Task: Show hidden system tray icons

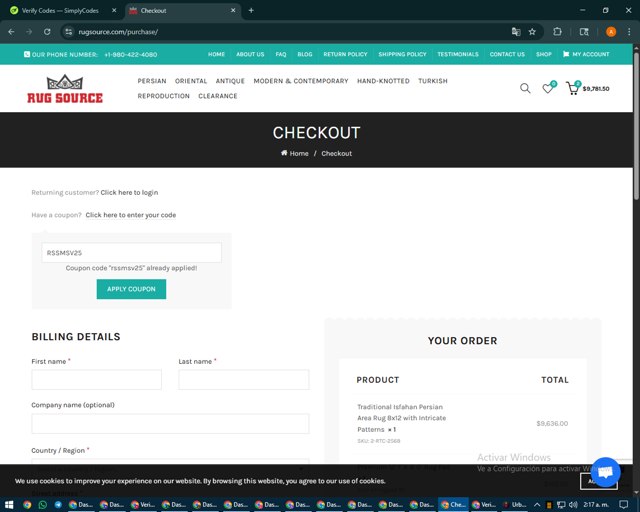Action: coord(537,505)
